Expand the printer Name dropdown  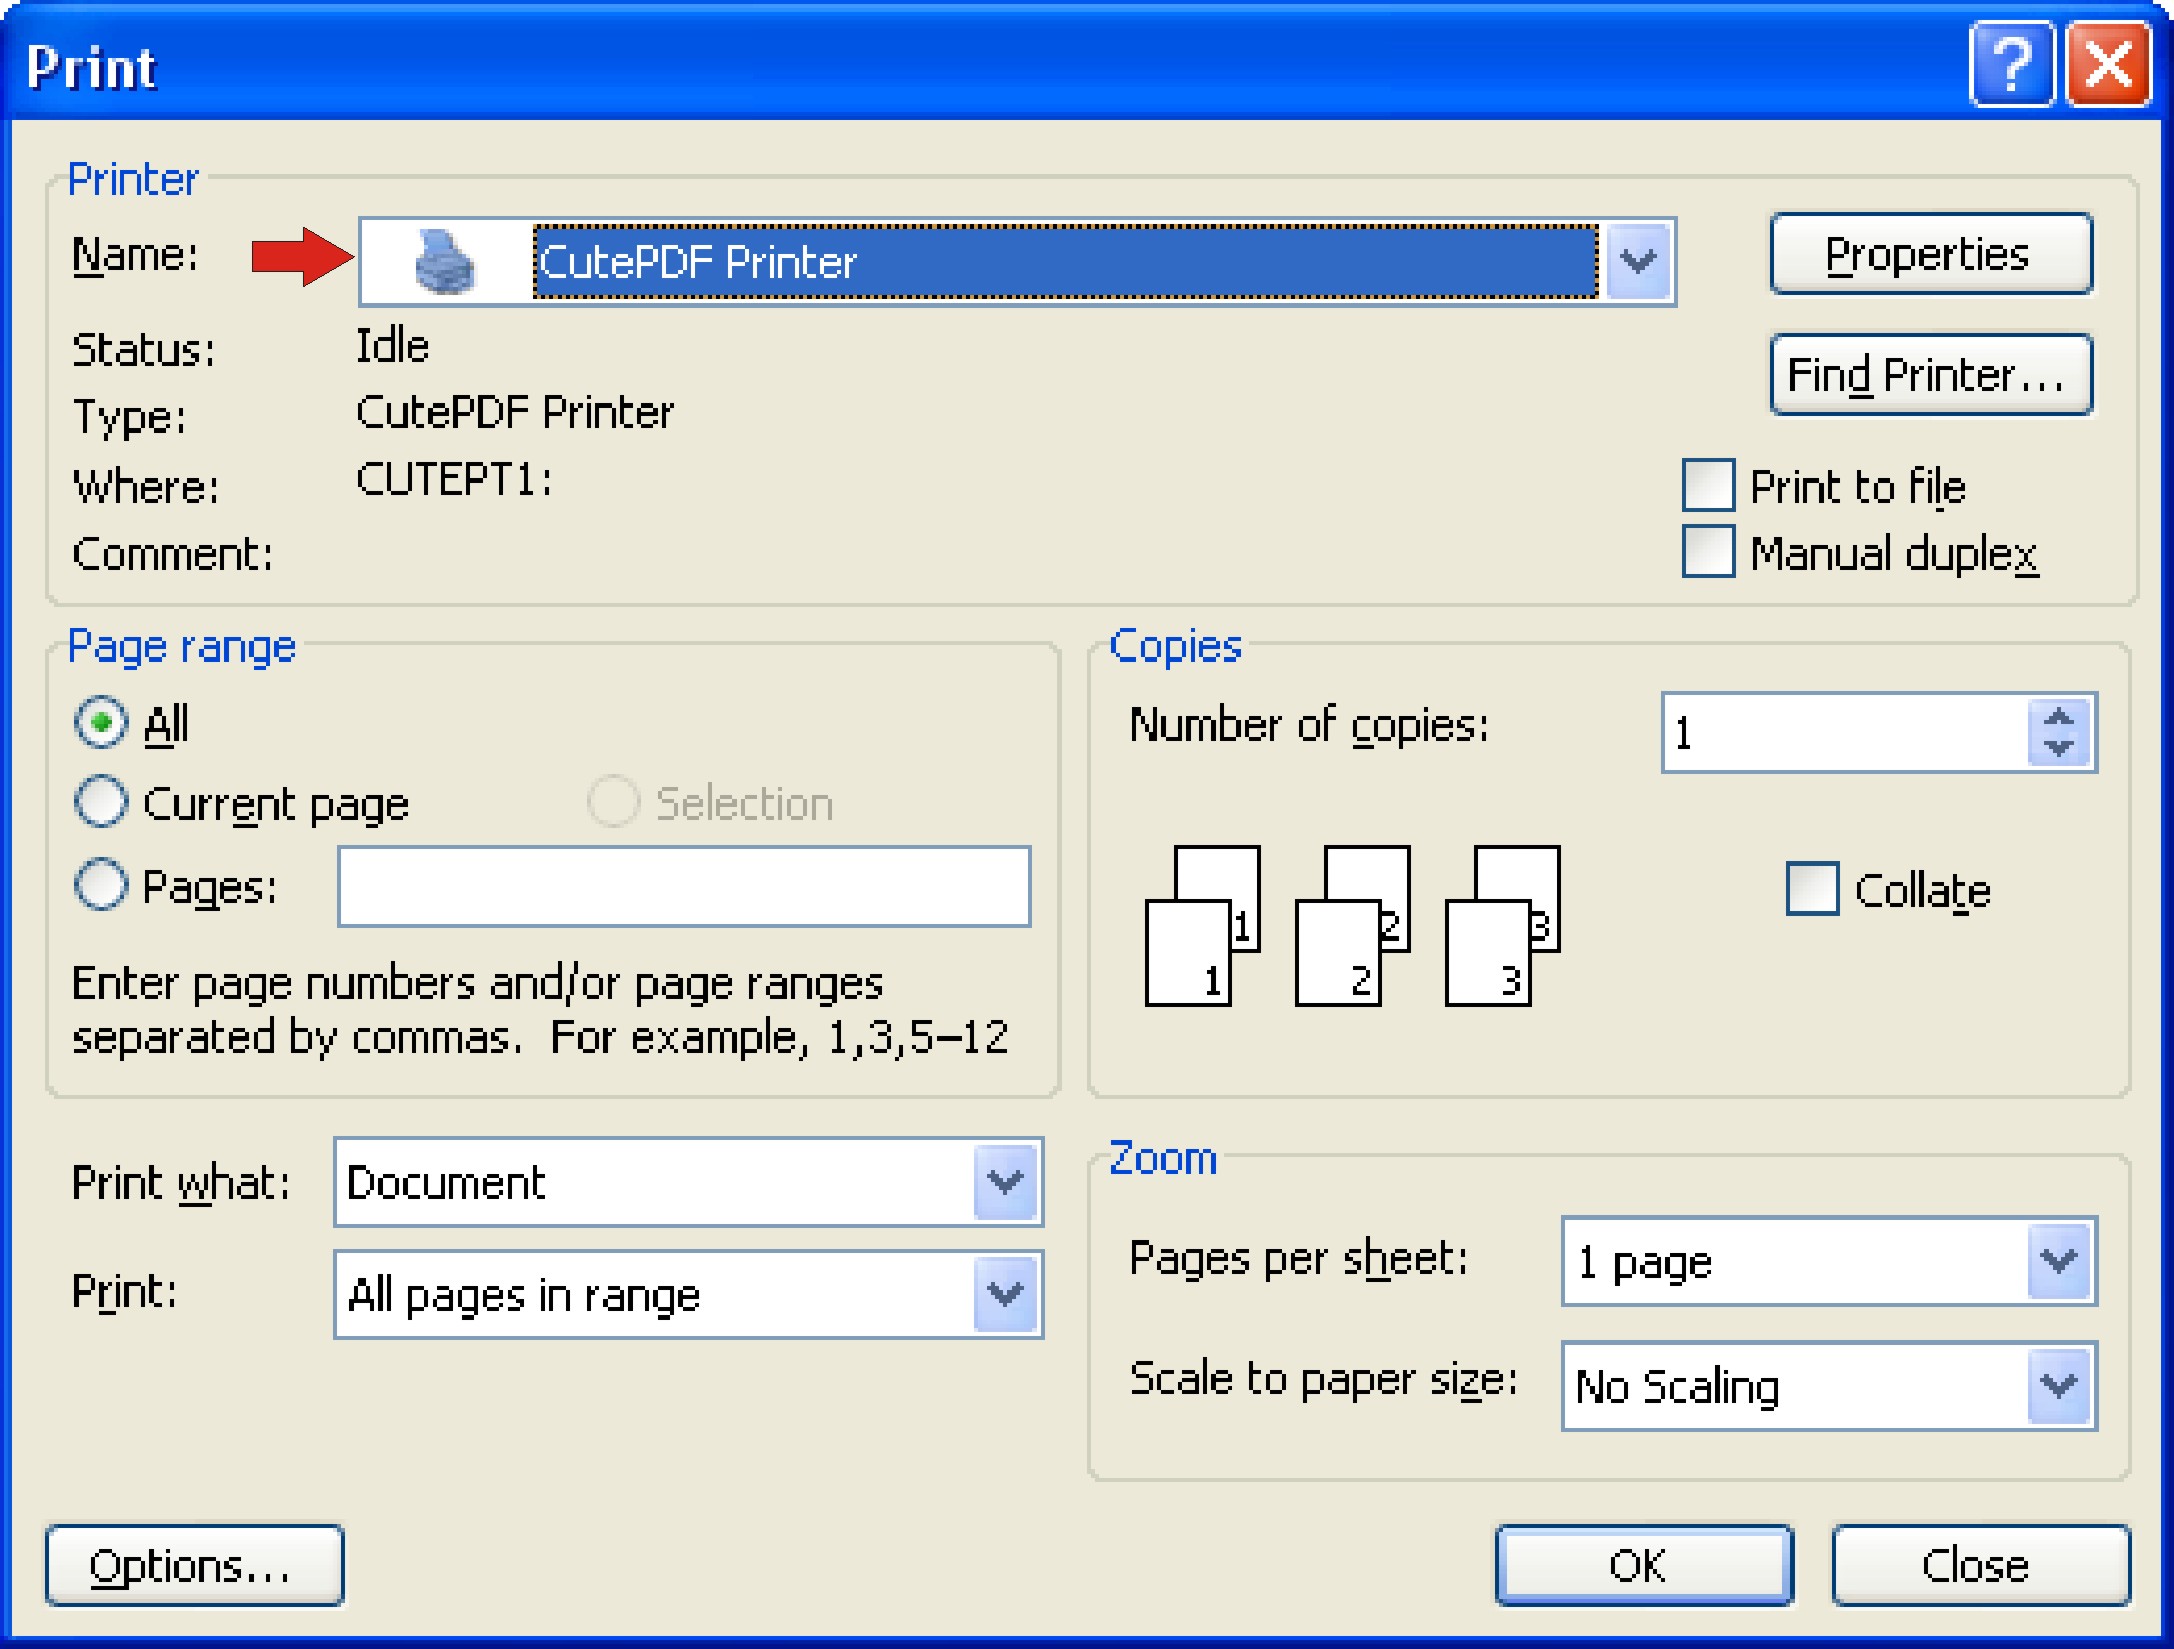[x=1638, y=262]
